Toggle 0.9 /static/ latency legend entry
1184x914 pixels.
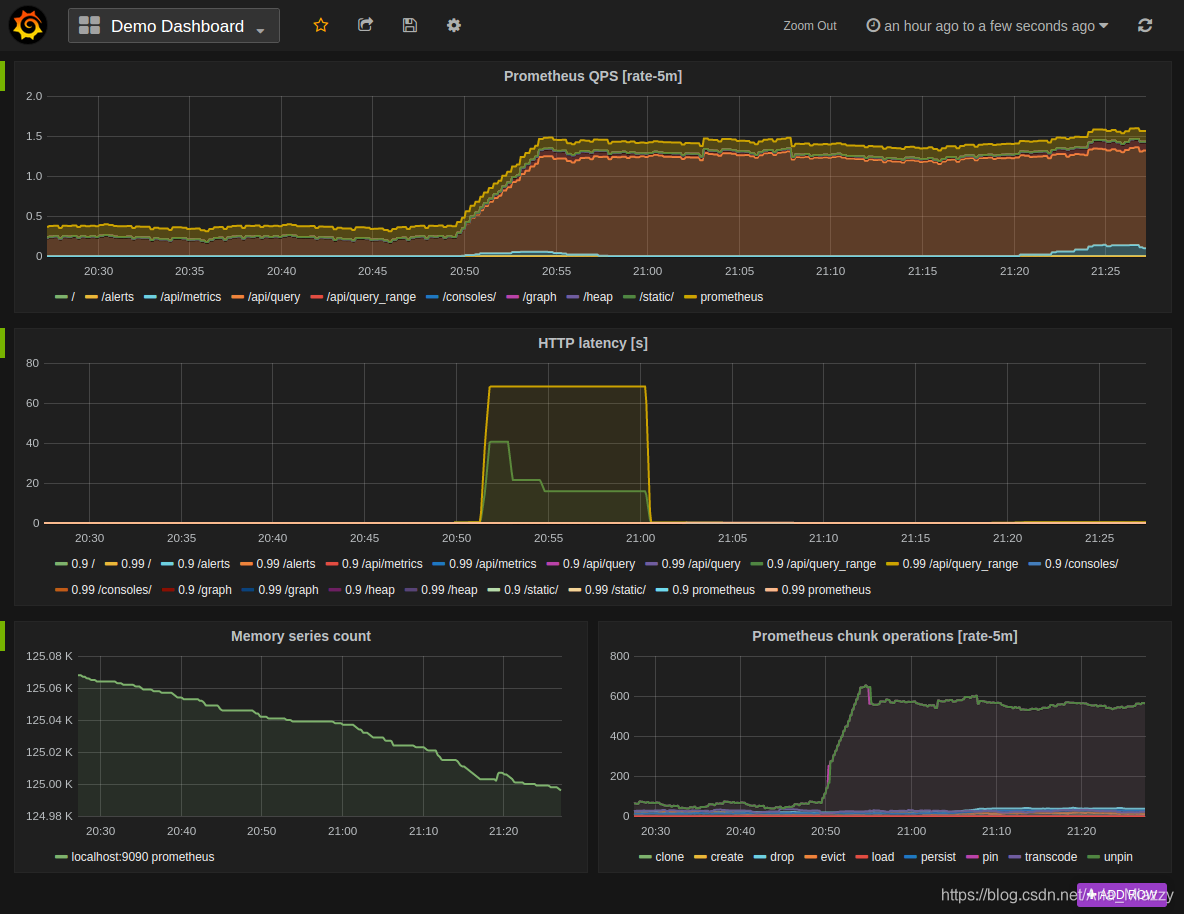(523, 590)
